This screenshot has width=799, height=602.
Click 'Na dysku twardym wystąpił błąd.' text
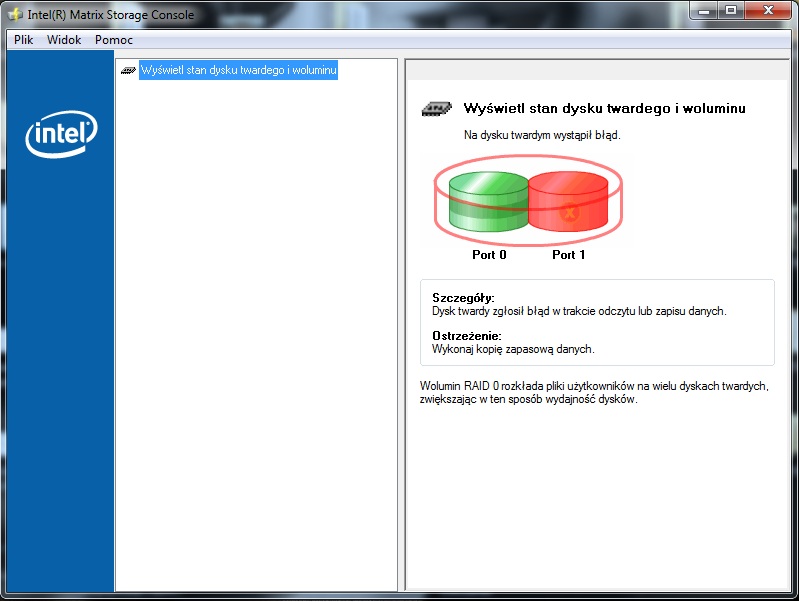(542, 135)
